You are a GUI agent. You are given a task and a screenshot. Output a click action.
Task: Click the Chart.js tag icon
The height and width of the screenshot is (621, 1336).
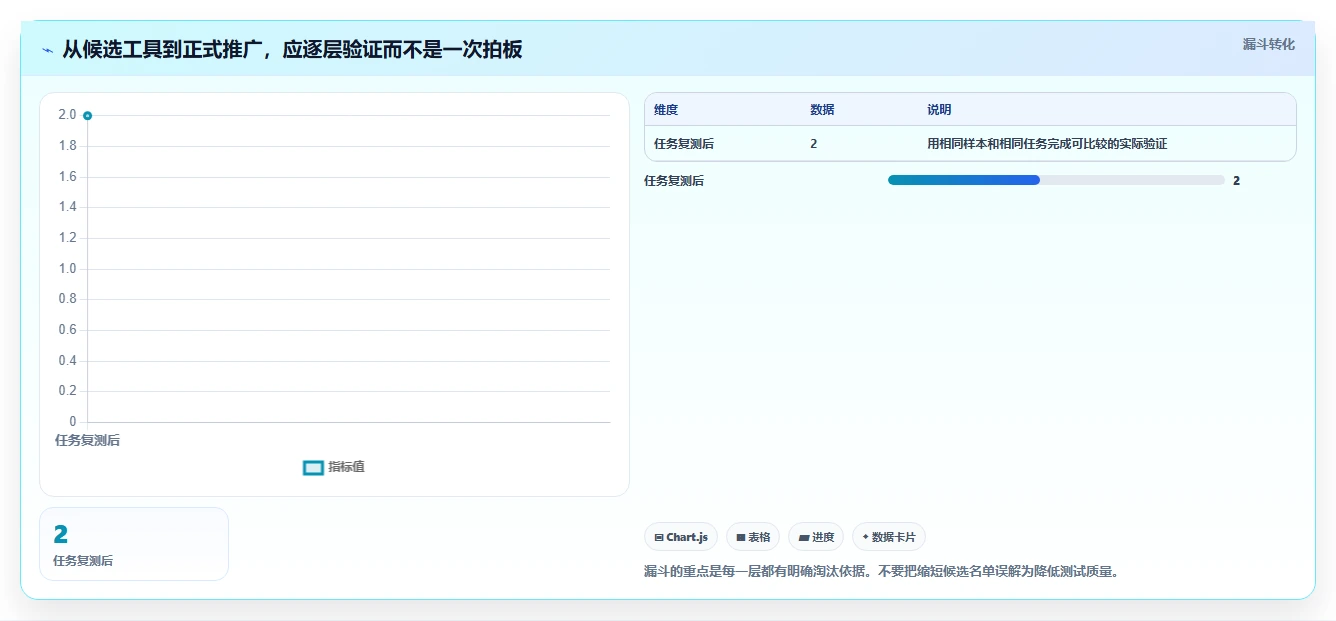[x=659, y=538]
